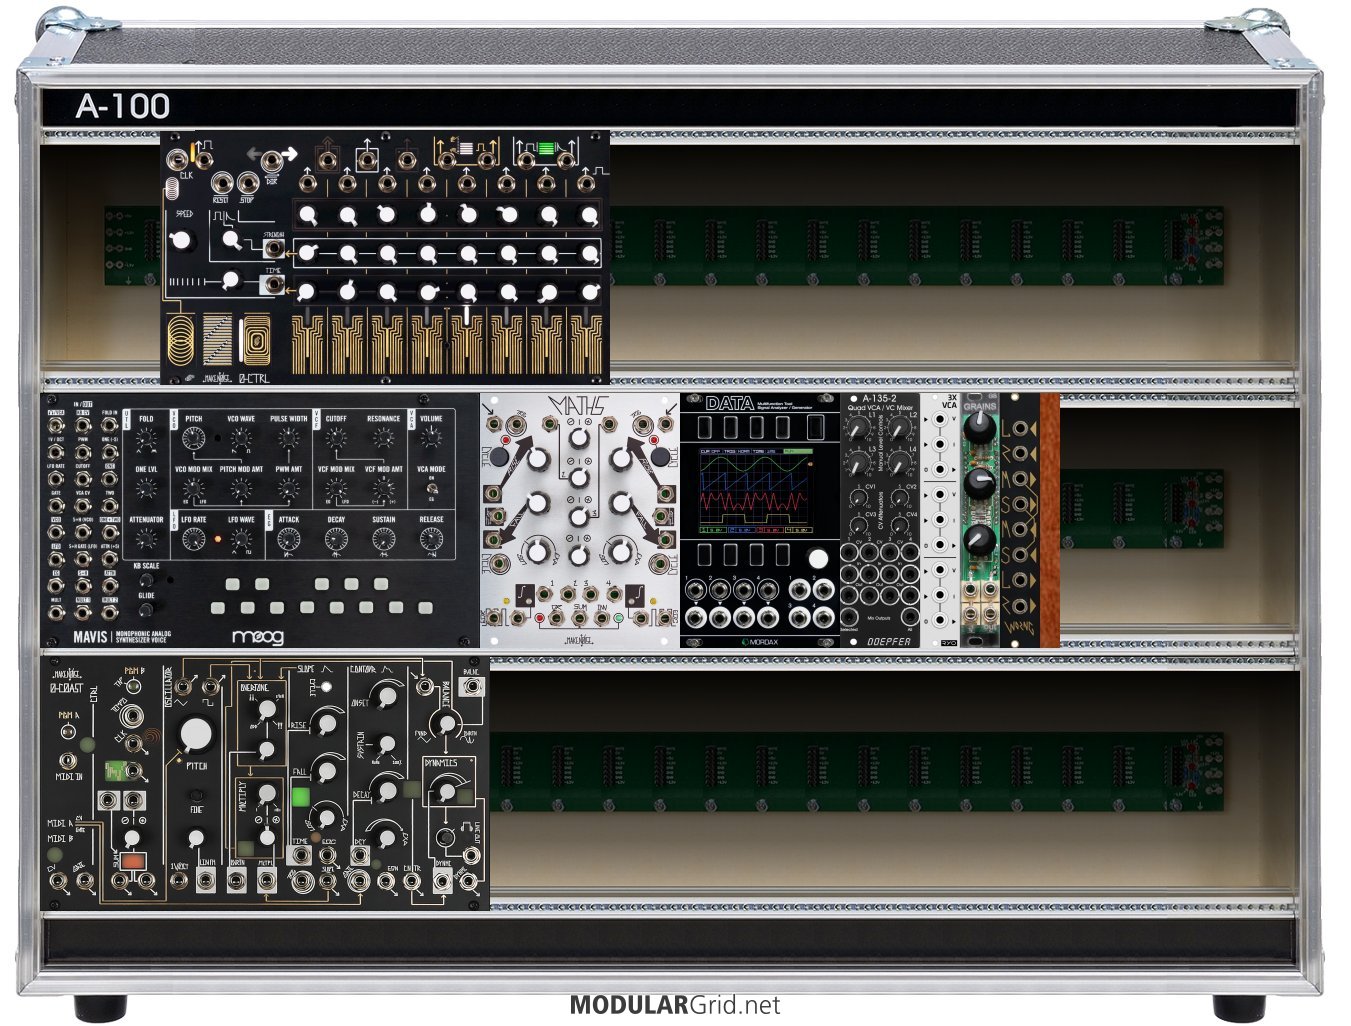
Task: Adjust the L3 level knob on A-135-2
Action: pos(857,465)
